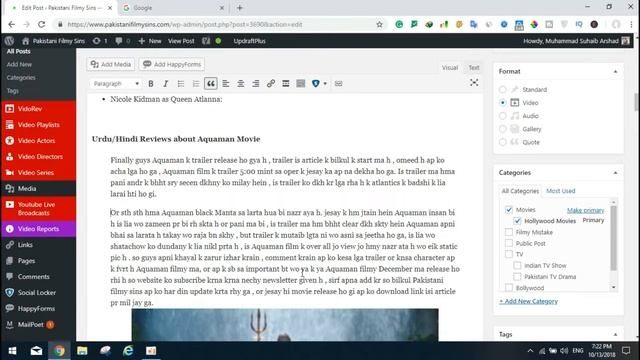Open the WordPress logo menu
Screen dimensions: 640x360
(9, 41)
